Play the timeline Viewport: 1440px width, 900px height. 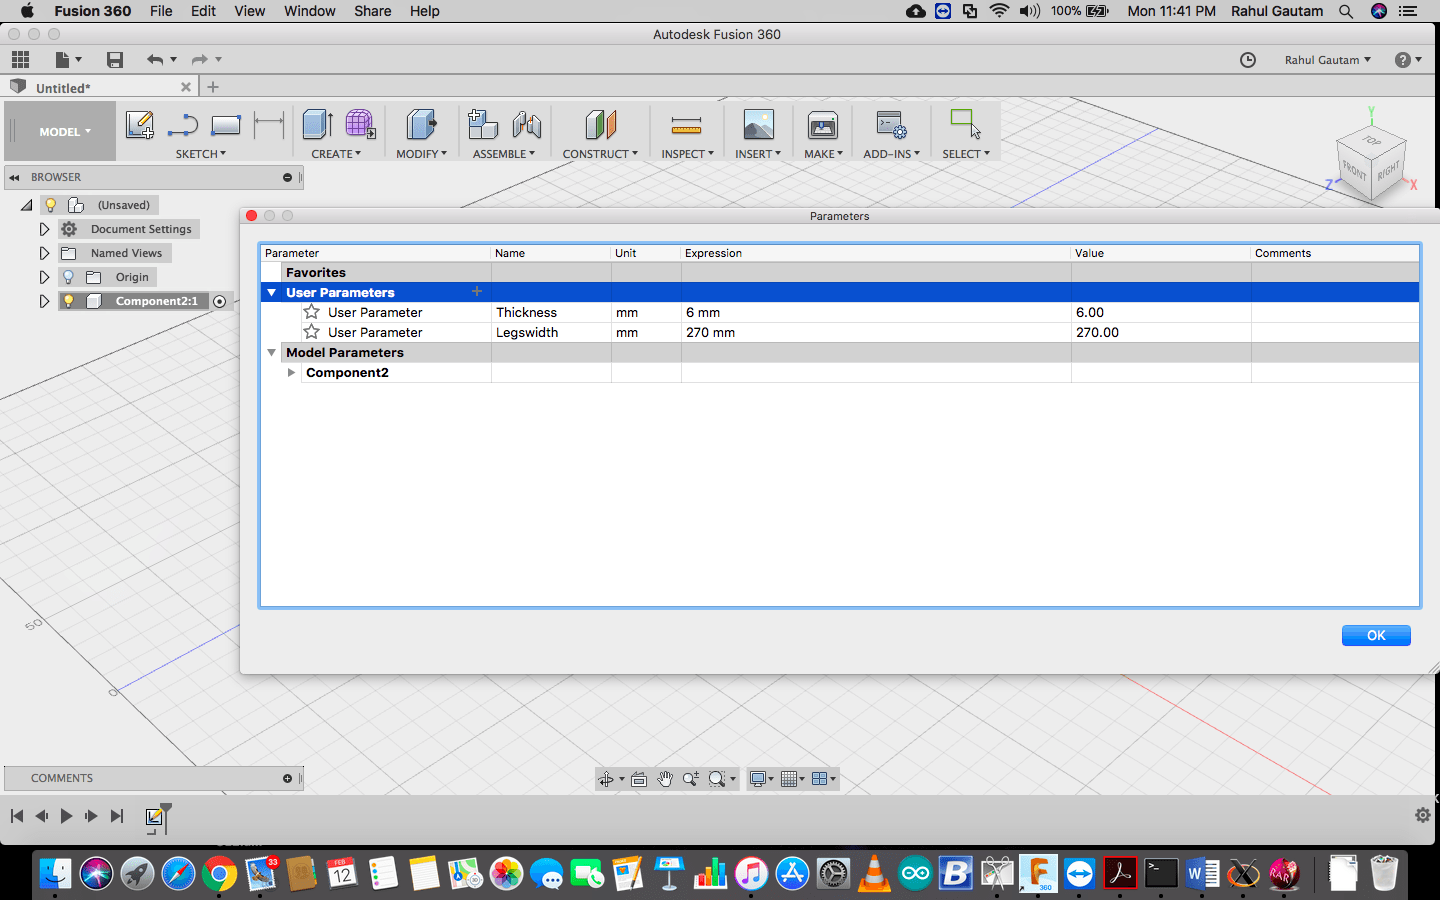pos(66,816)
